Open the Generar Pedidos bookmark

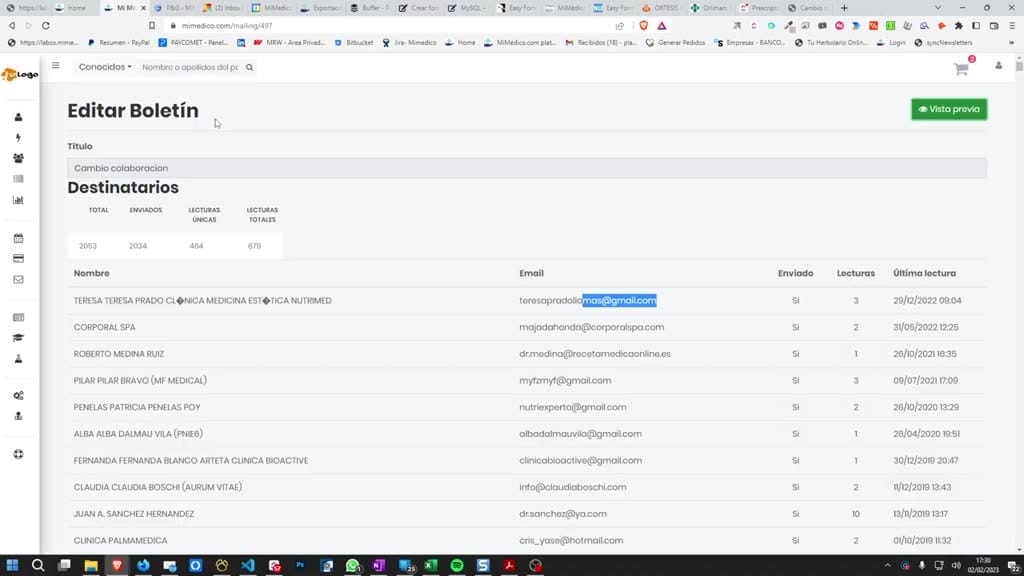(x=675, y=42)
